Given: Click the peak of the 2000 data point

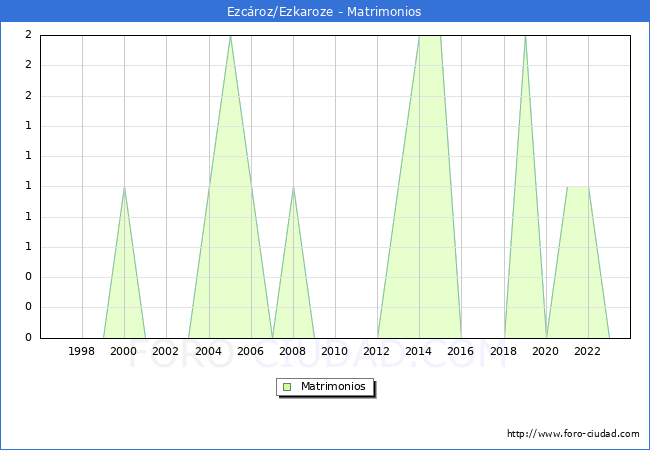Looking at the screenshot, I should coord(124,187).
